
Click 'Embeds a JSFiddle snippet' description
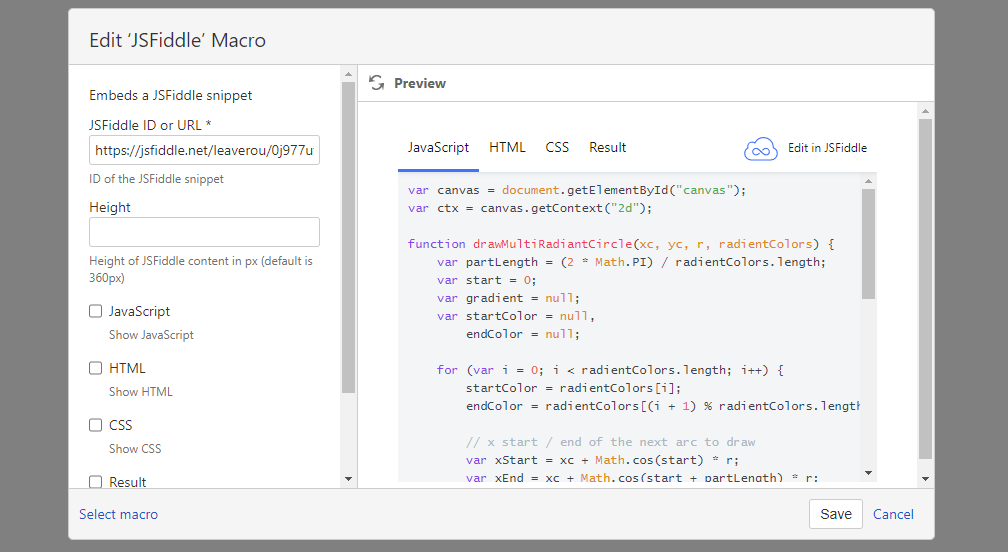(170, 95)
